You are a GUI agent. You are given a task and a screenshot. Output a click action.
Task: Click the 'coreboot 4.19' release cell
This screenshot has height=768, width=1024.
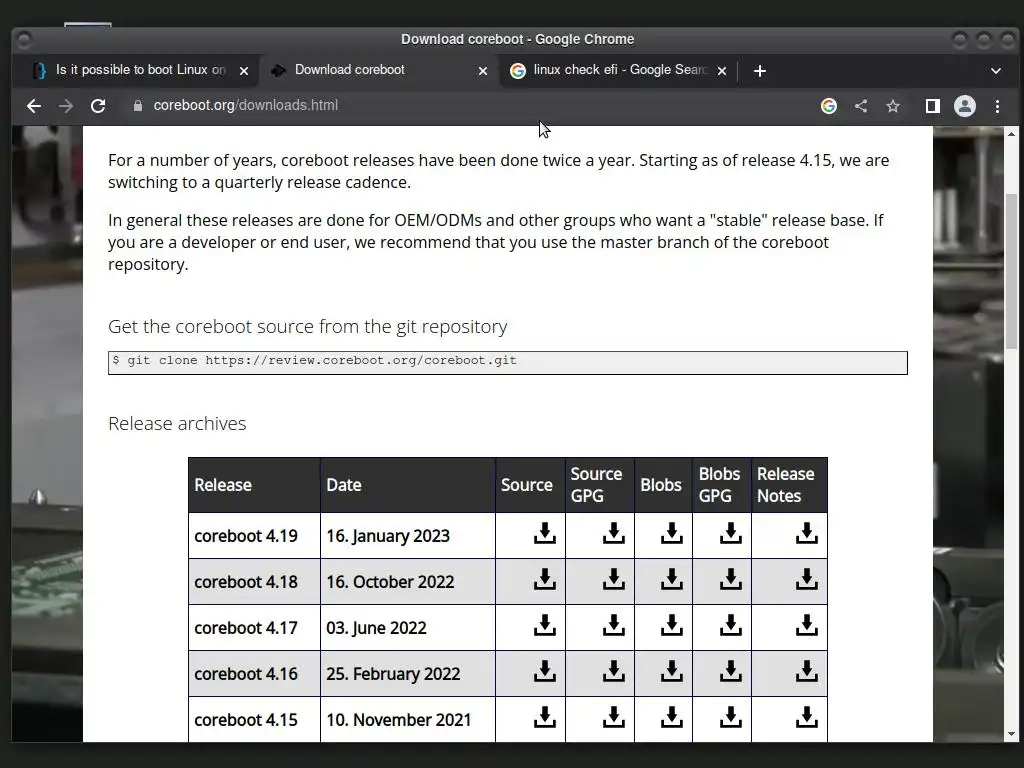[254, 536]
